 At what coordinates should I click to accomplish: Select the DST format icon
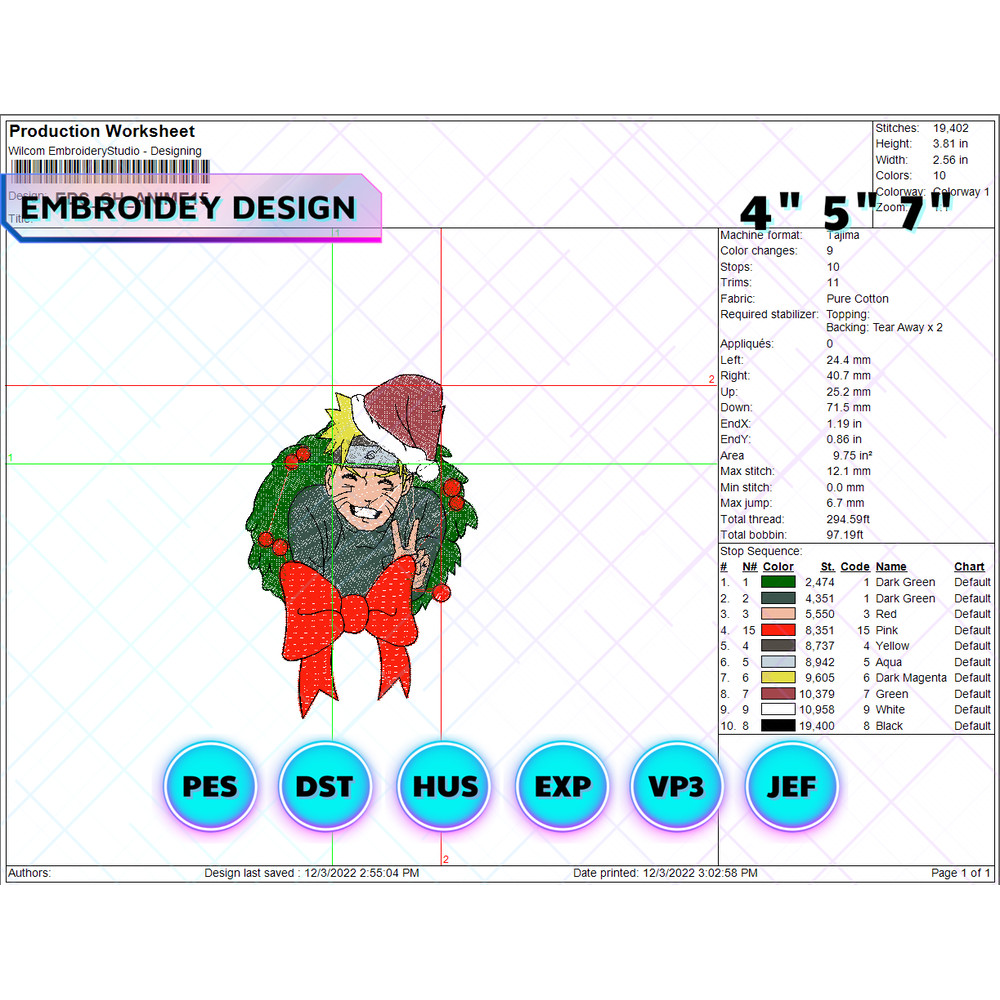326,787
